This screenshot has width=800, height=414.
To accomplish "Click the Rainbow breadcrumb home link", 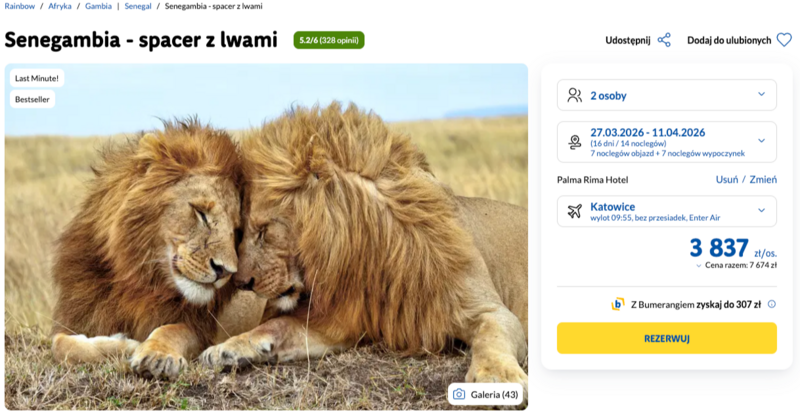I will tap(20, 7).
